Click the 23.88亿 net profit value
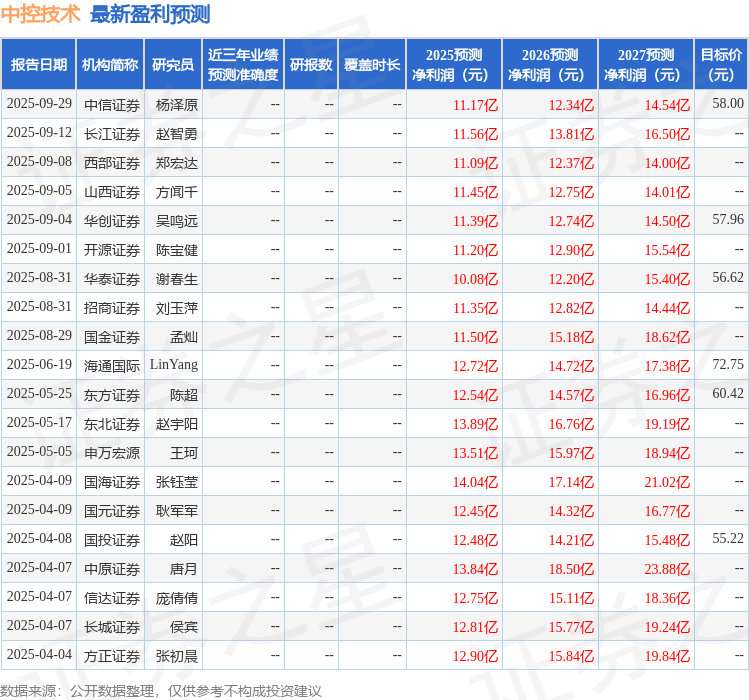The width and height of the screenshot is (749, 700). tap(666, 569)
